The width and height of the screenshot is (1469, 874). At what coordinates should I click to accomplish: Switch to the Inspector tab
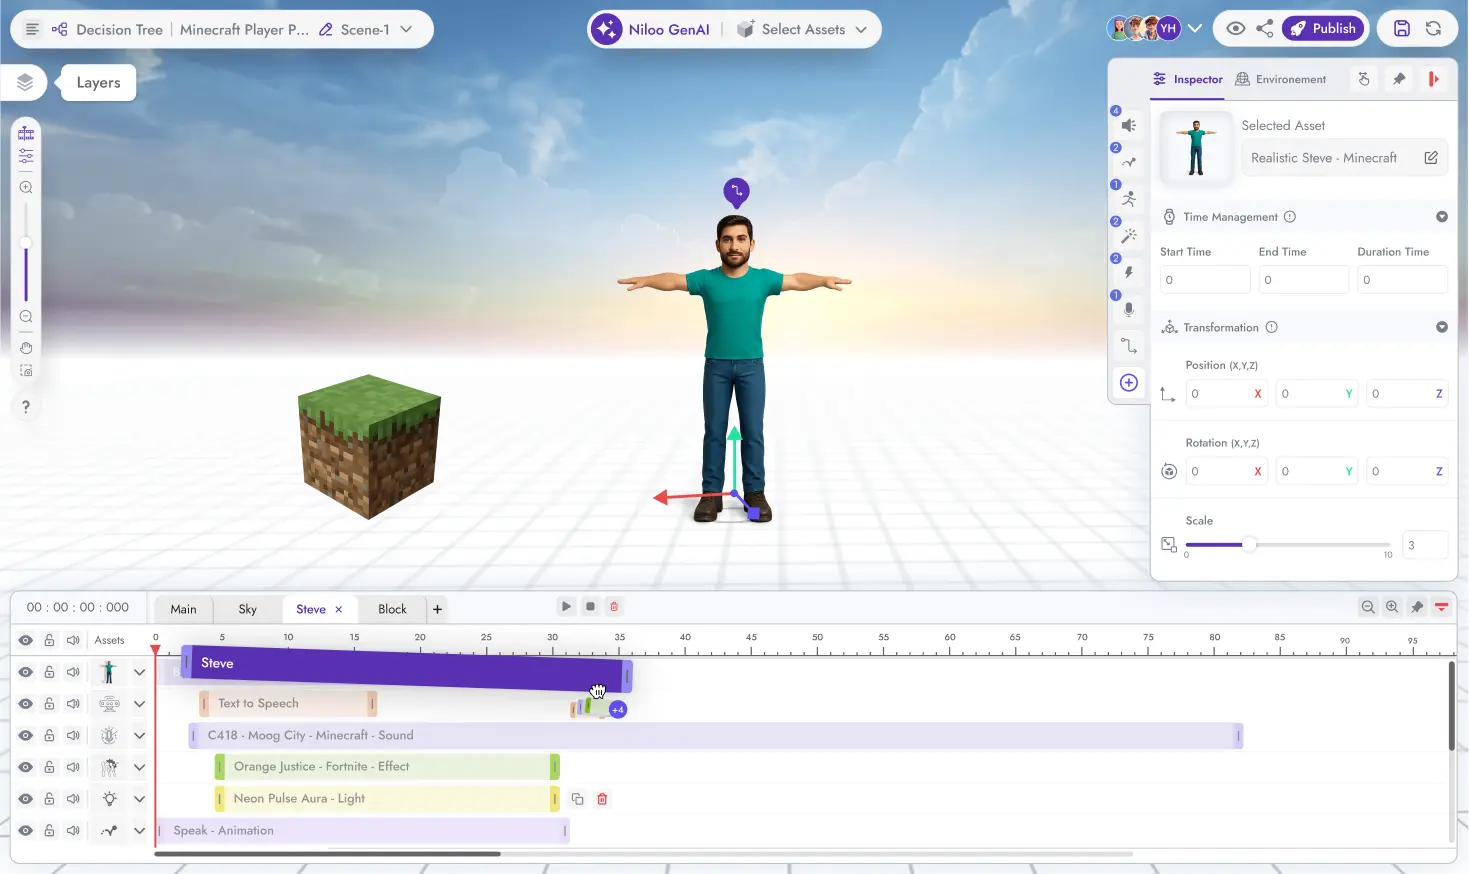[1187, 79]
